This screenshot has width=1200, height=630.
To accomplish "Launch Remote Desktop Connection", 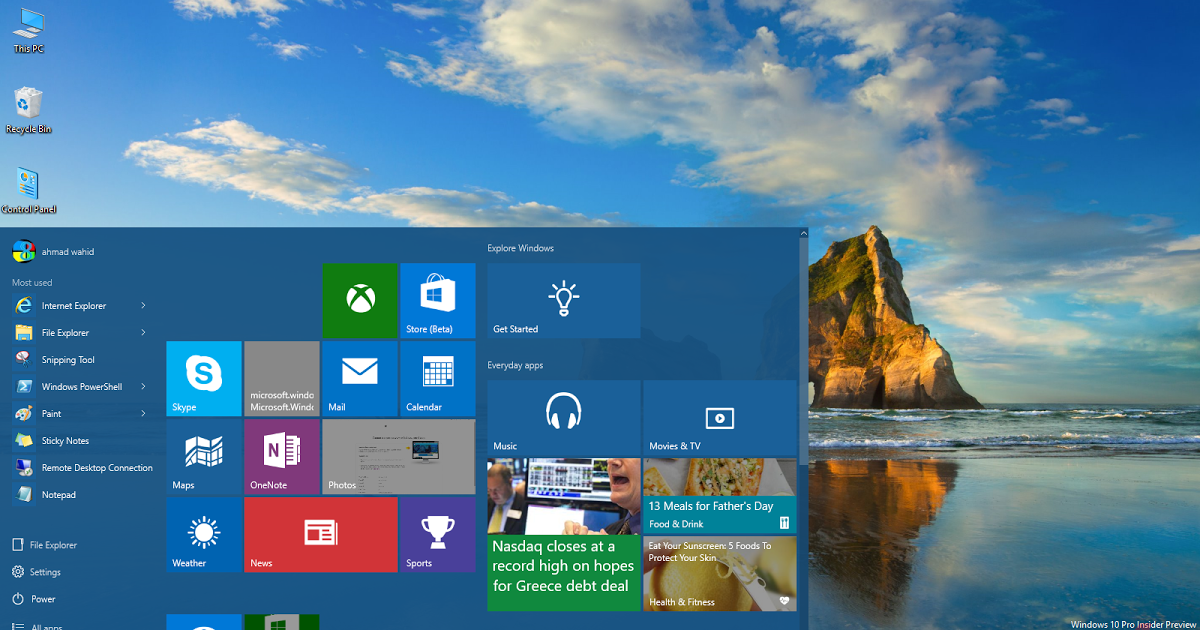I will tap(97, 468).
